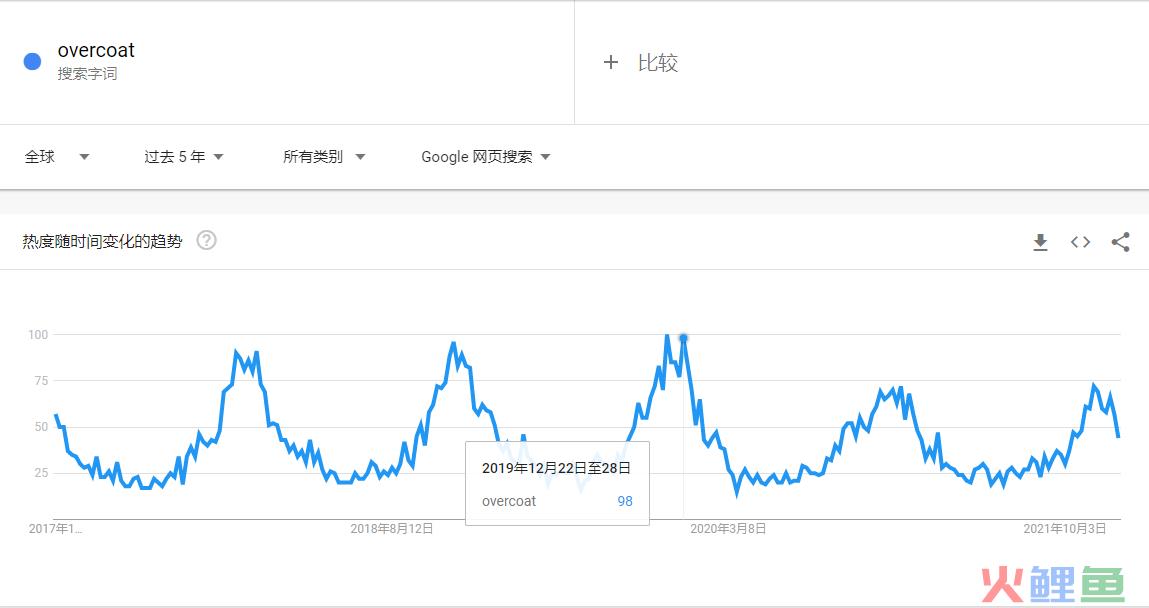Open the 所有类别 category dropdown
This screenshot has width=1149, height=608.
click(324, 157)
